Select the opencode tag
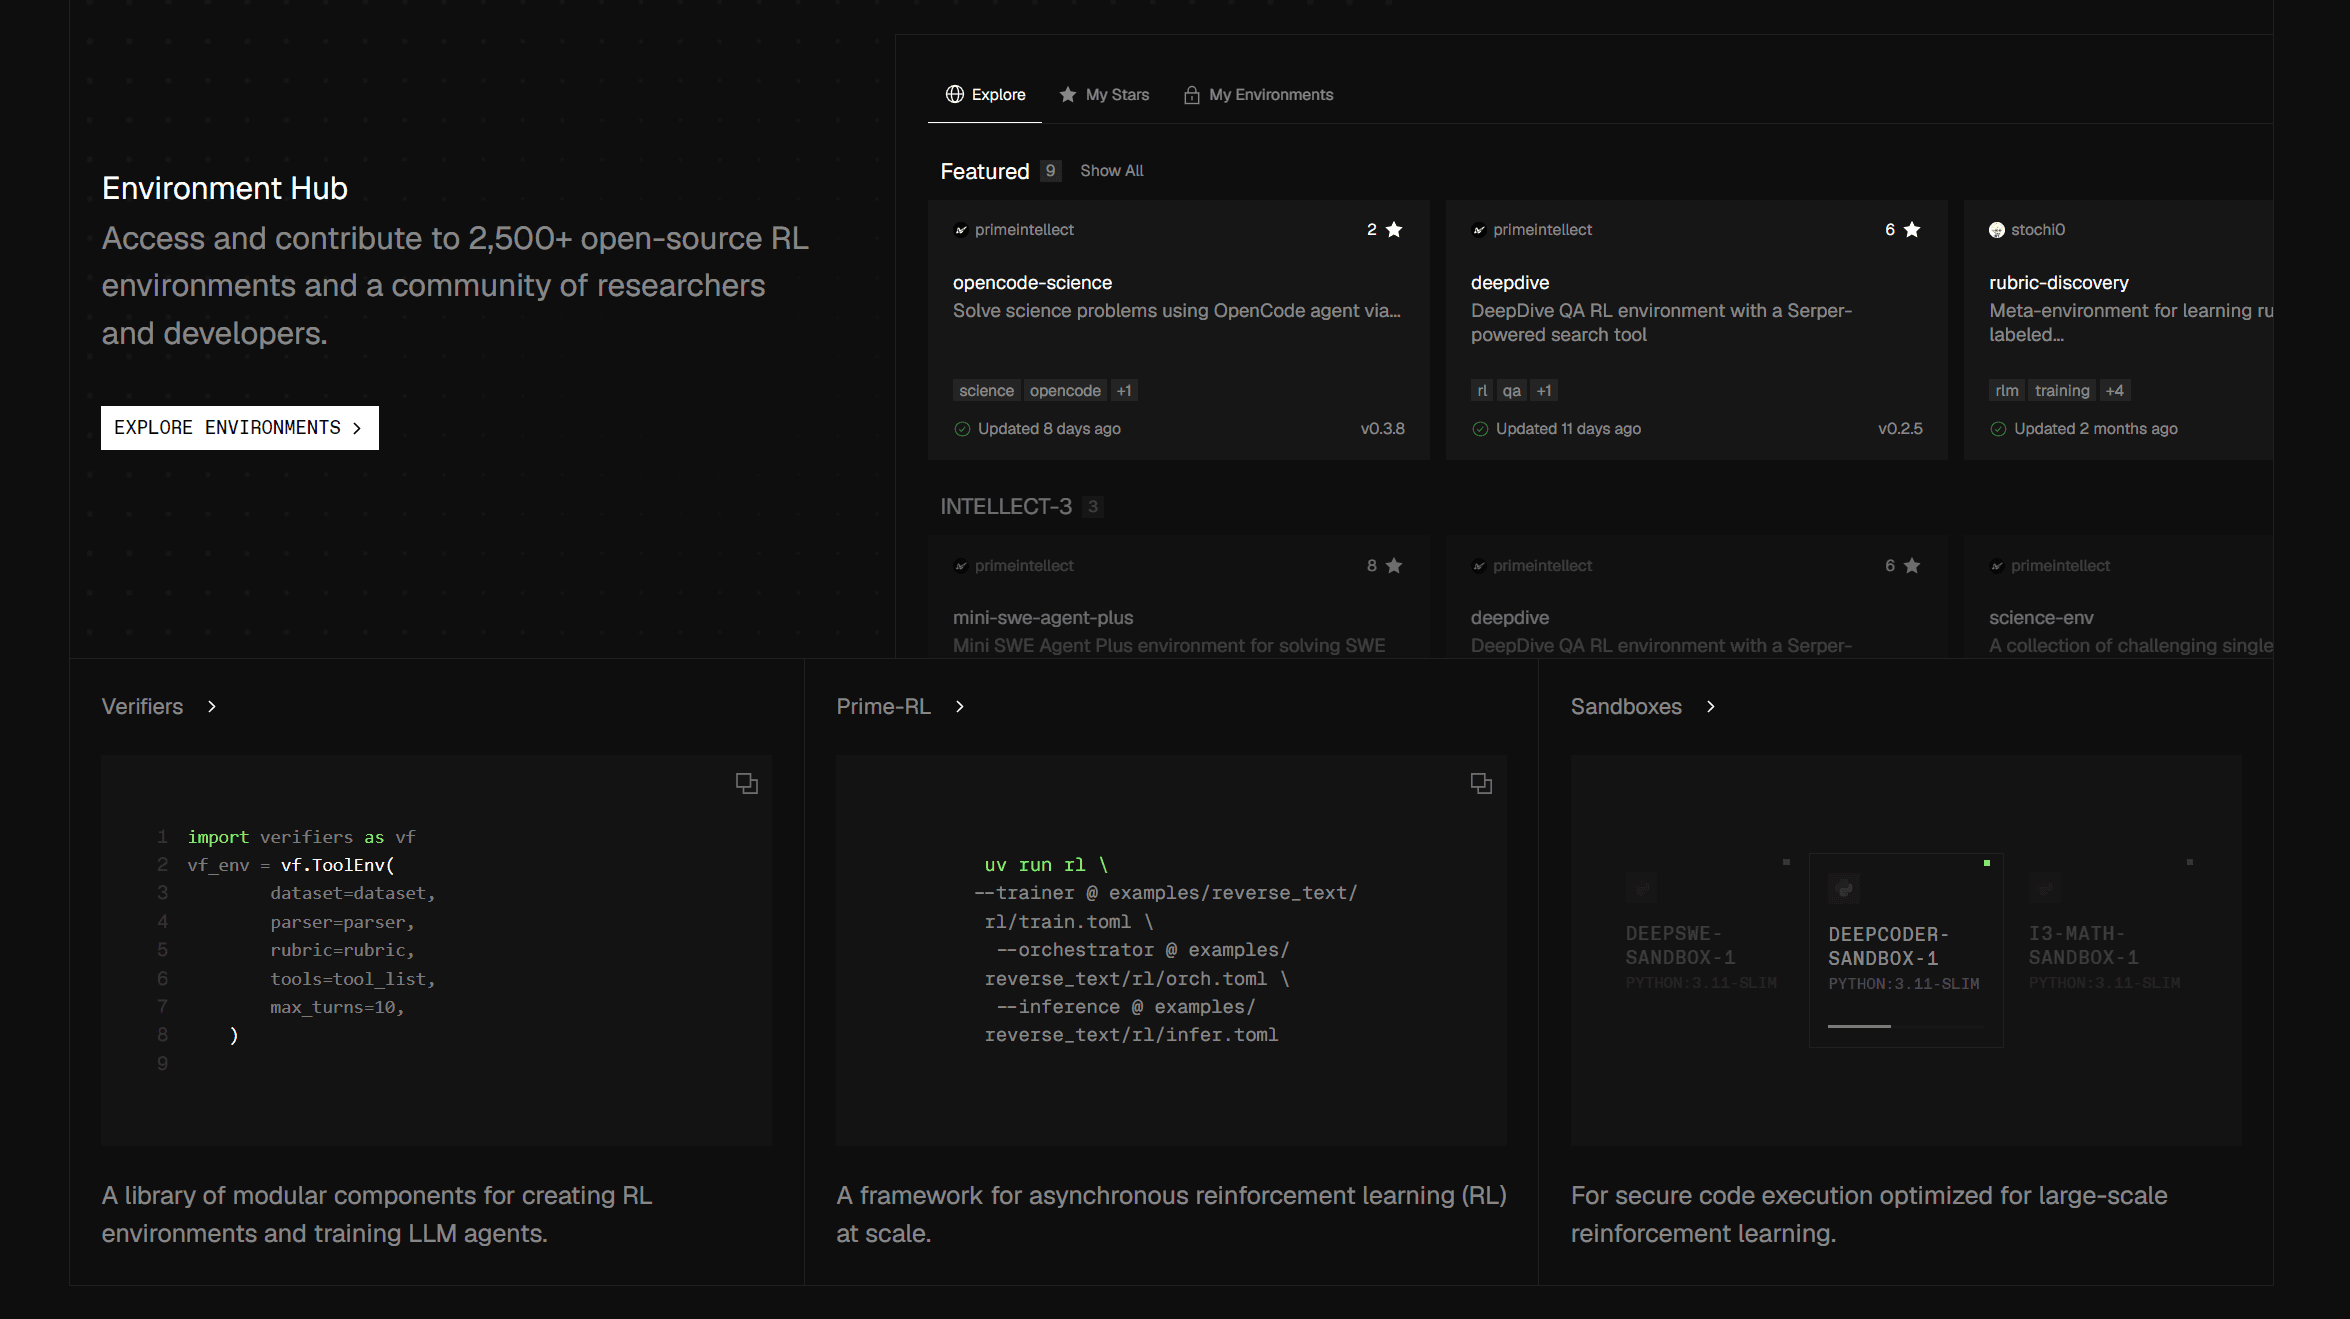The width and height of the screenshot is (2350, 1319). click(1065, 391)
